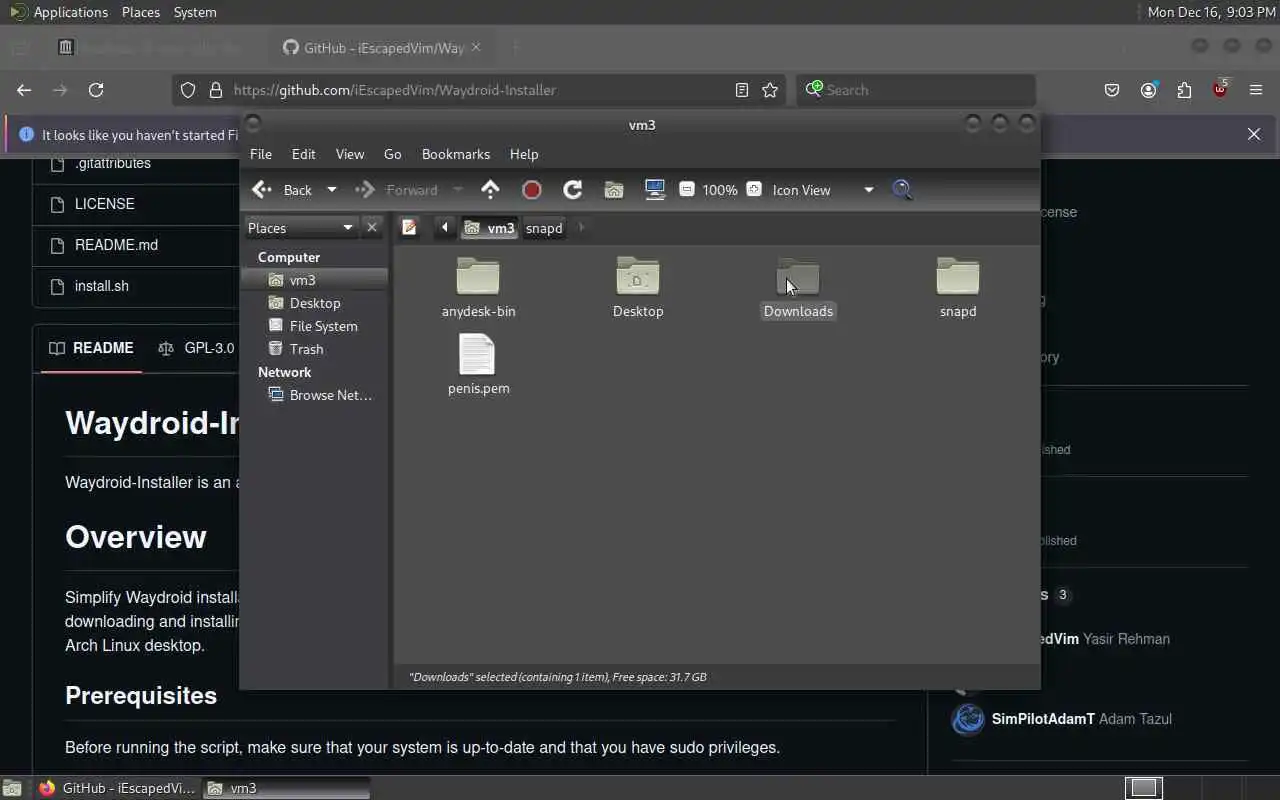Open Computer location from toolbar
Image resolution: width=1280 pixels, height=800 pixels.
coord(655,190)
